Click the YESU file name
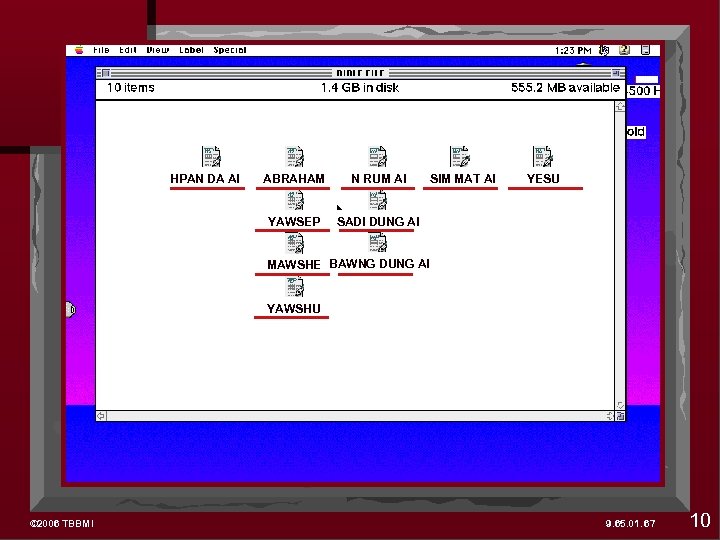Image resolution: width=720 pixels, height=540 pixels. pos(543,179)
